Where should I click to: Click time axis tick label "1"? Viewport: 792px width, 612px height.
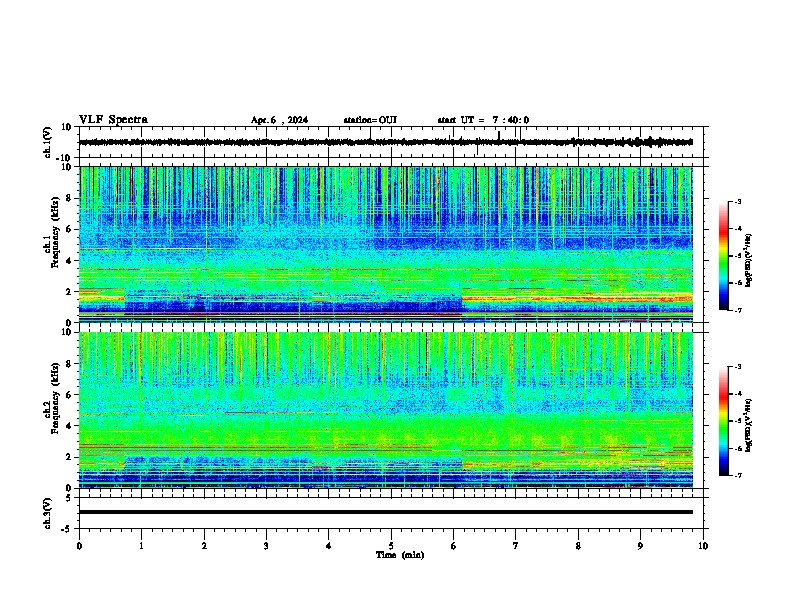[x=141, y=546]
